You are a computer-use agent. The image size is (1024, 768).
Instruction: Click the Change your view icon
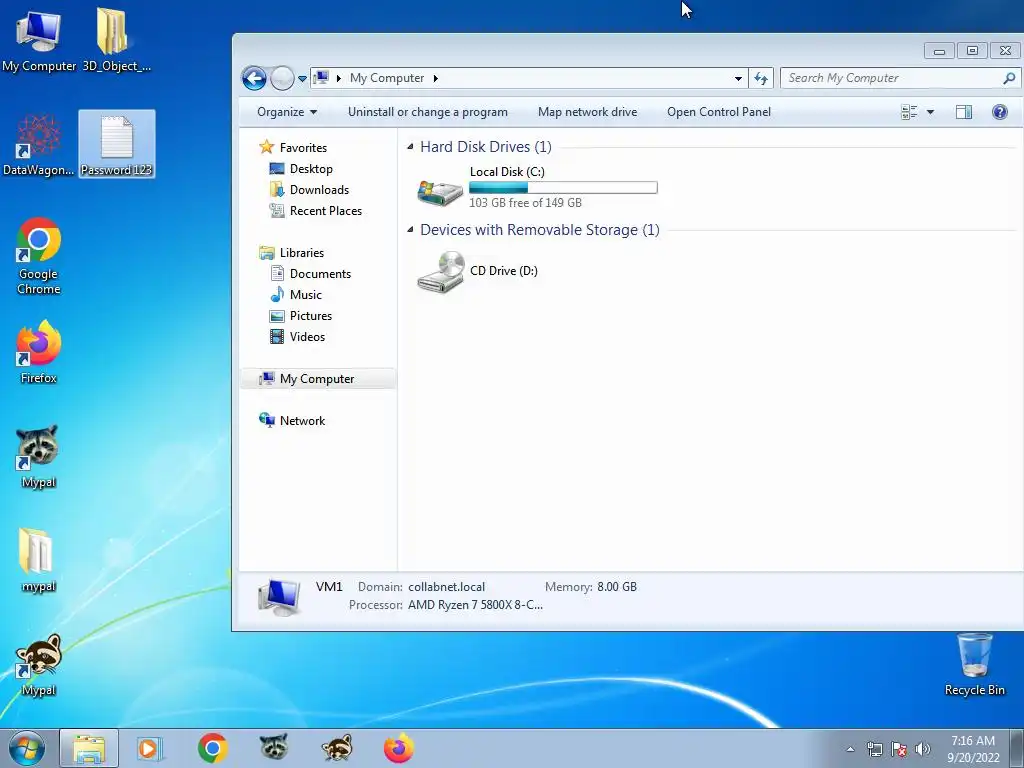point(909,112)
